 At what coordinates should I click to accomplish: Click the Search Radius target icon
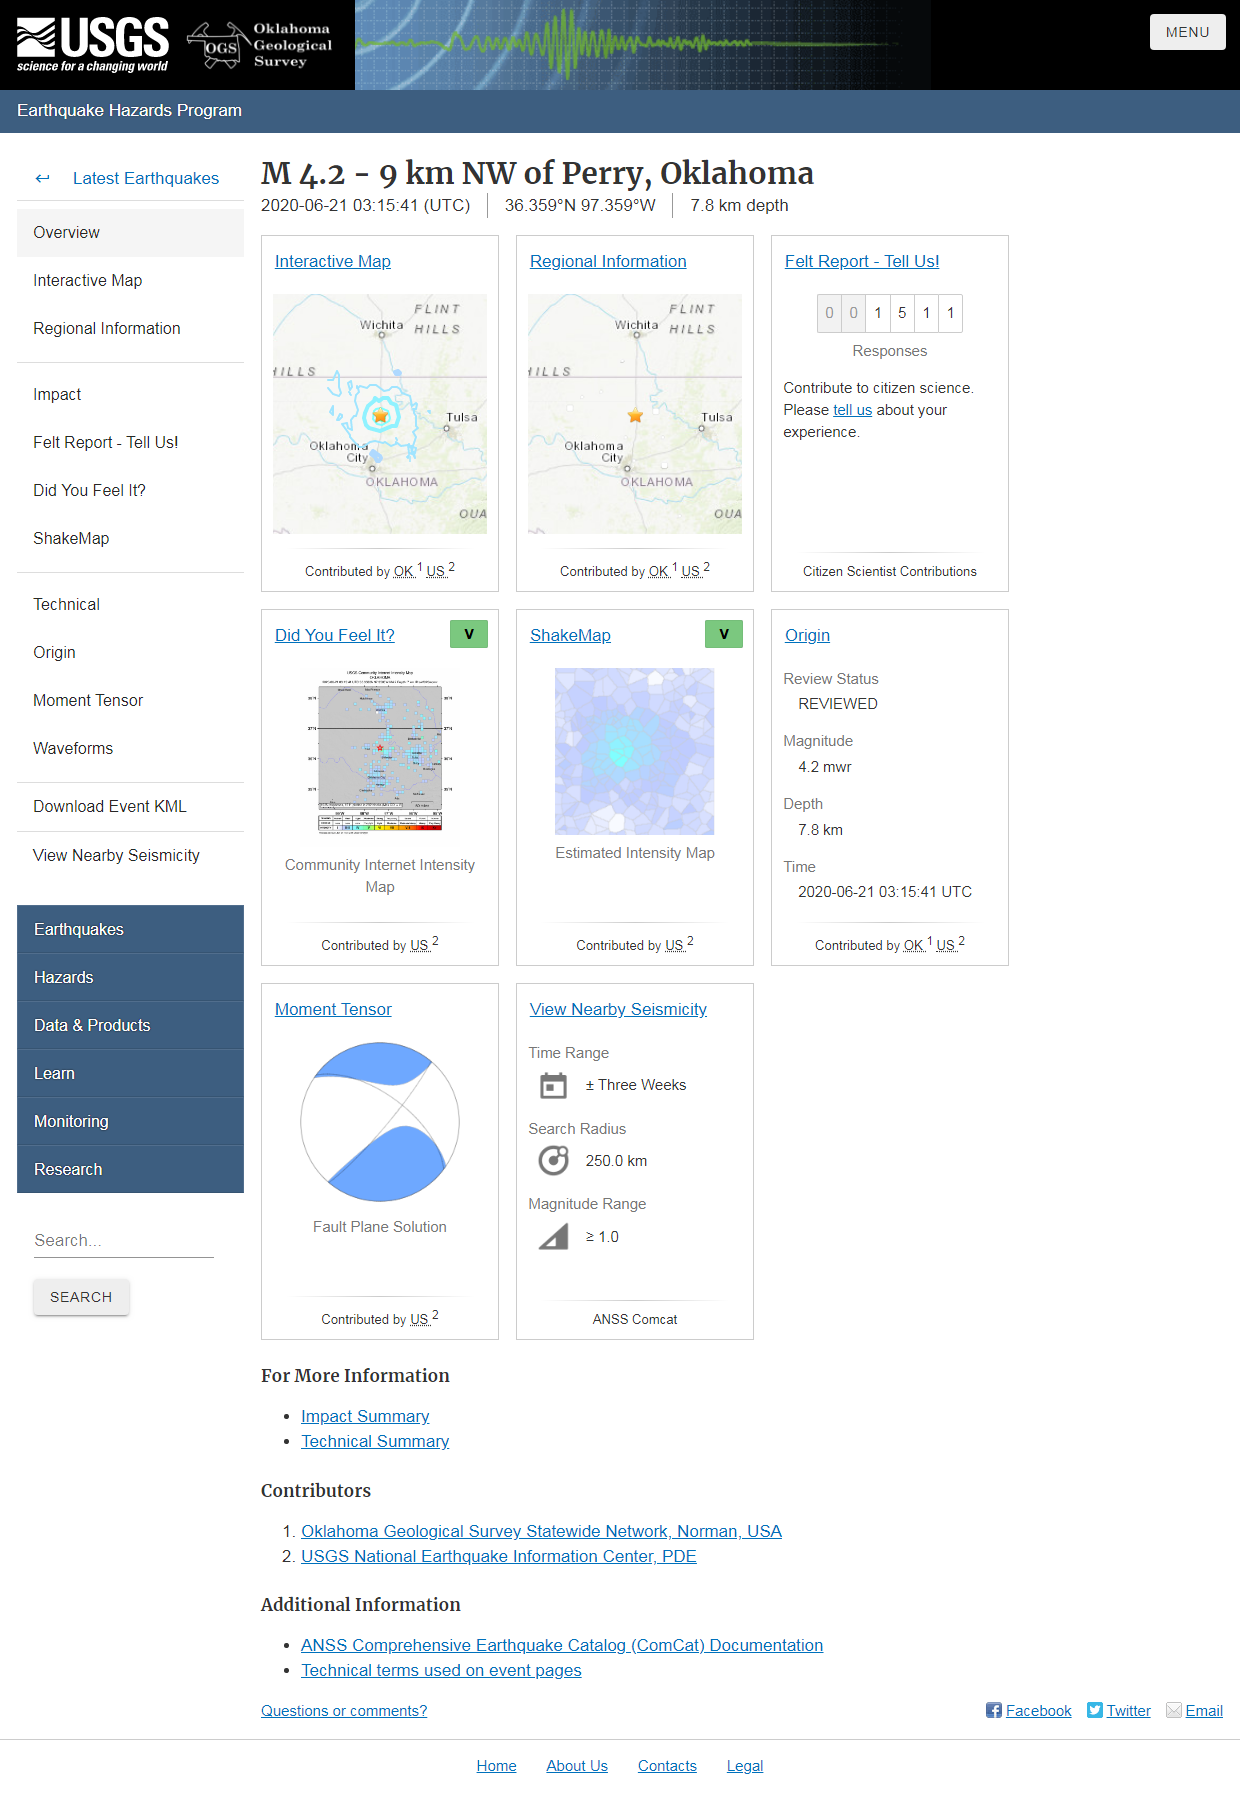(553, 1160)
